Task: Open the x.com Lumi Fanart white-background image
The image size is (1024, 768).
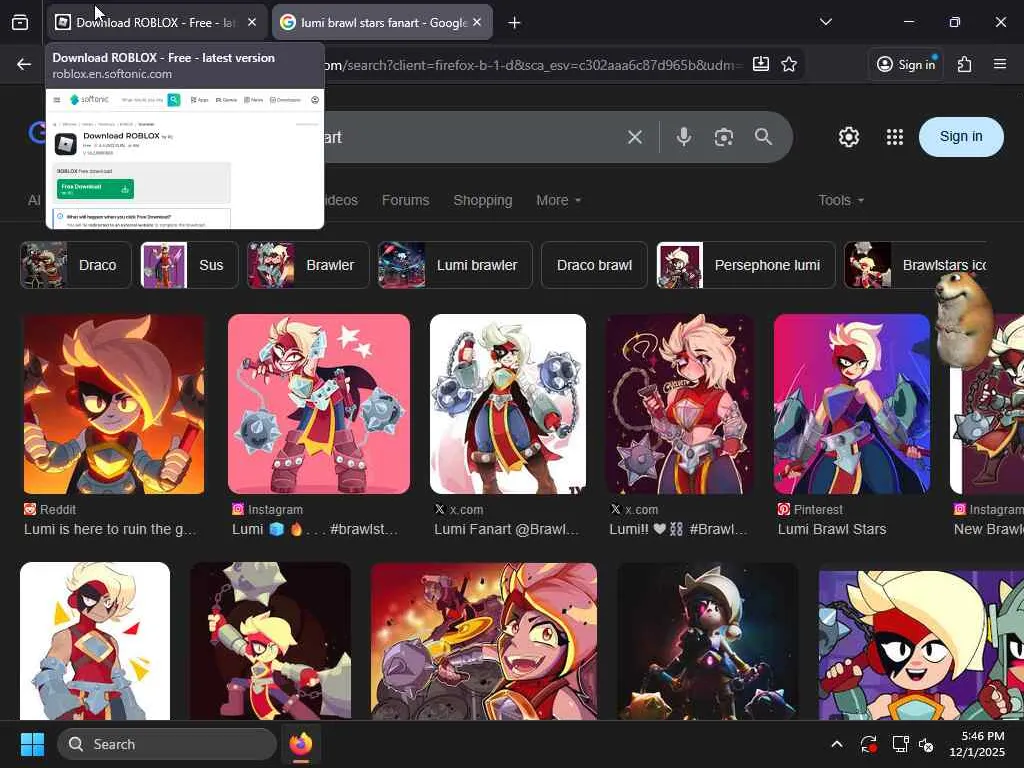Action: click(x=508, y=404)
